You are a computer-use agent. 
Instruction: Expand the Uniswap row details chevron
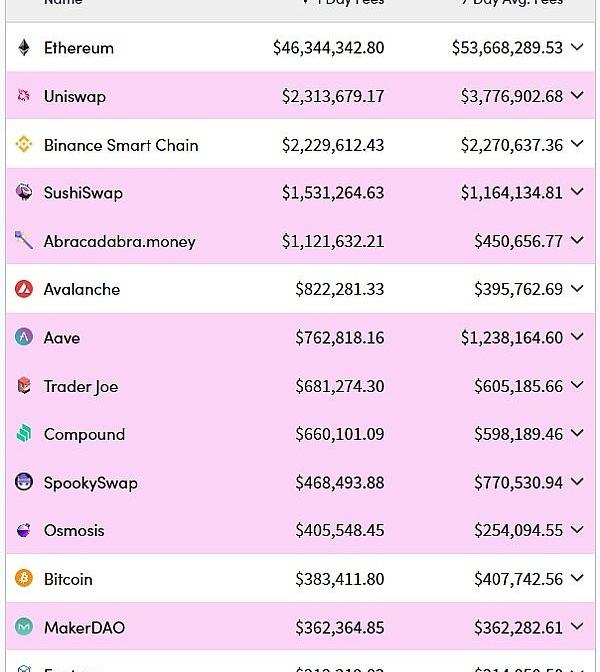click(577, 96)
